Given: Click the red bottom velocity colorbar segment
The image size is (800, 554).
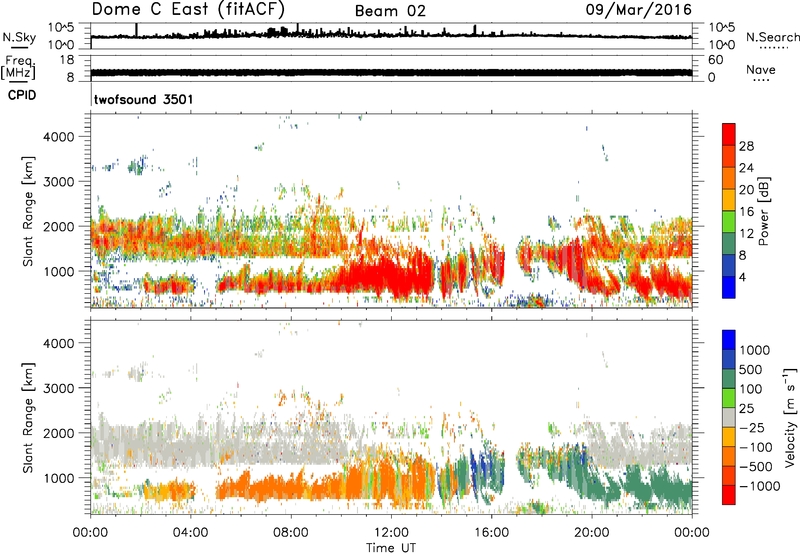Looking at the screenshot, I should coord(729,495).
